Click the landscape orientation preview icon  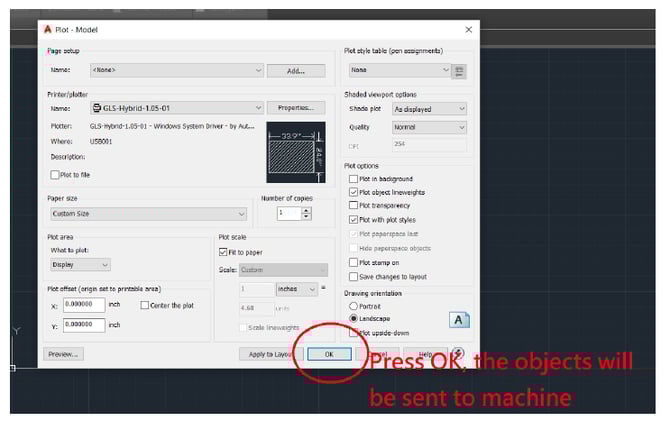tap(459, 320)
